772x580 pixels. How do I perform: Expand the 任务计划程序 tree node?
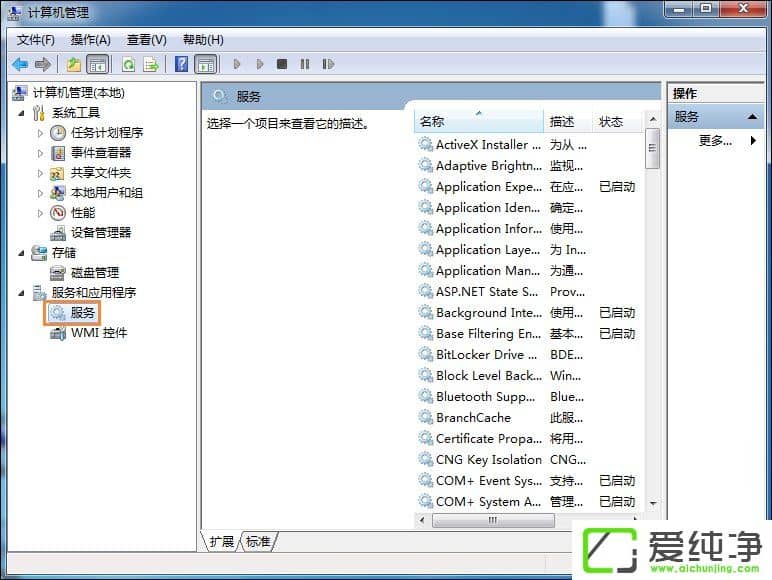[x=41, y=133]
